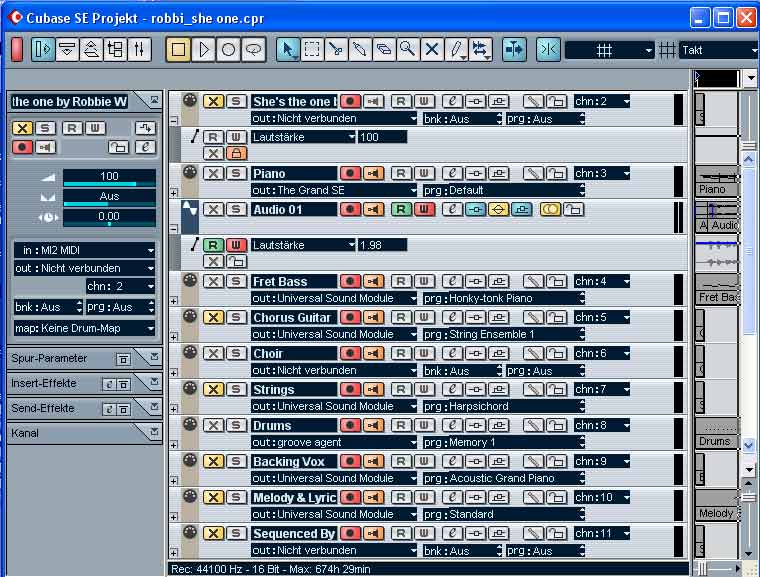Expand the Fret Bass track automation
760x577 pixels.
pos(174,301)
